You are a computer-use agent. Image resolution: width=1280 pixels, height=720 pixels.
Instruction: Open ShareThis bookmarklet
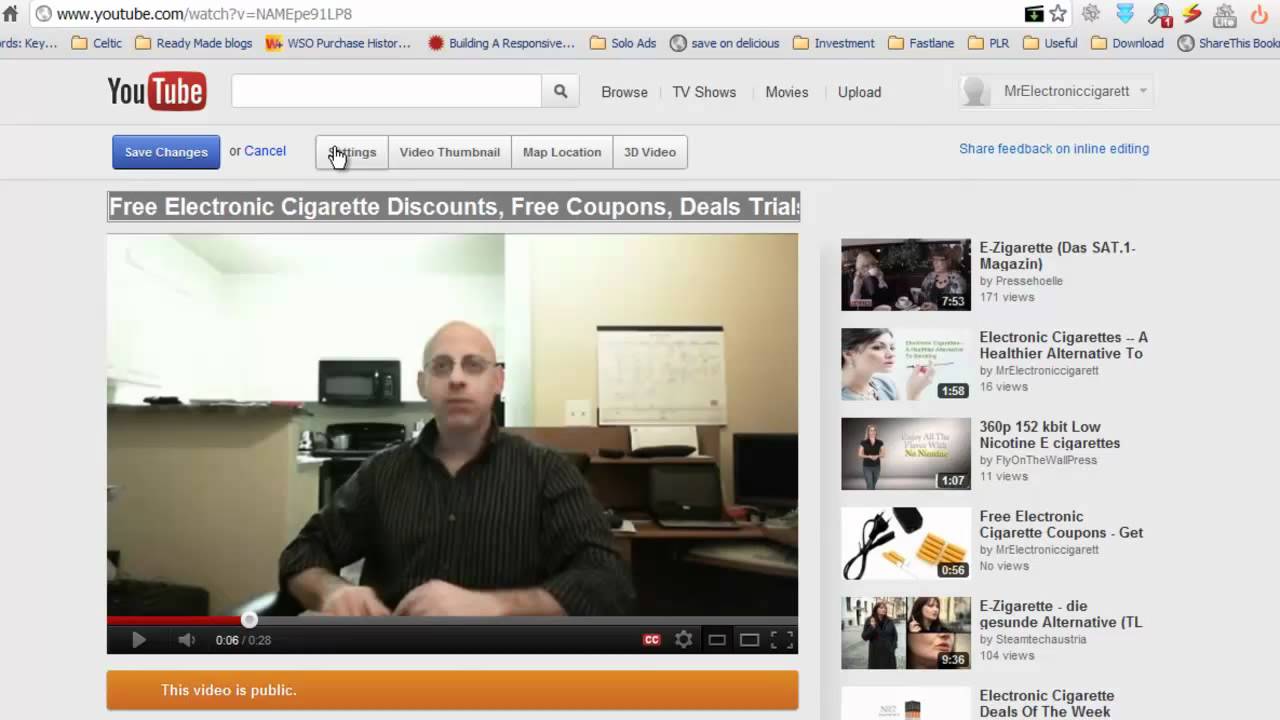click(1229, 43)
